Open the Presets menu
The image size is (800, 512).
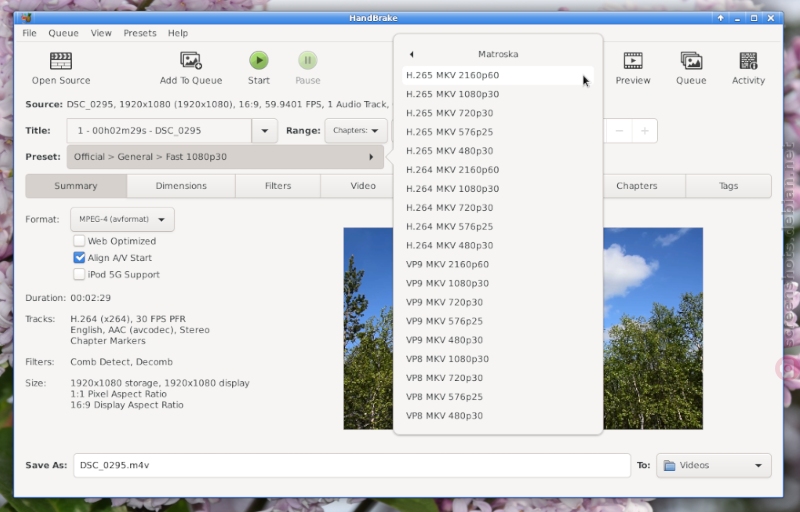tap(140, 33)
